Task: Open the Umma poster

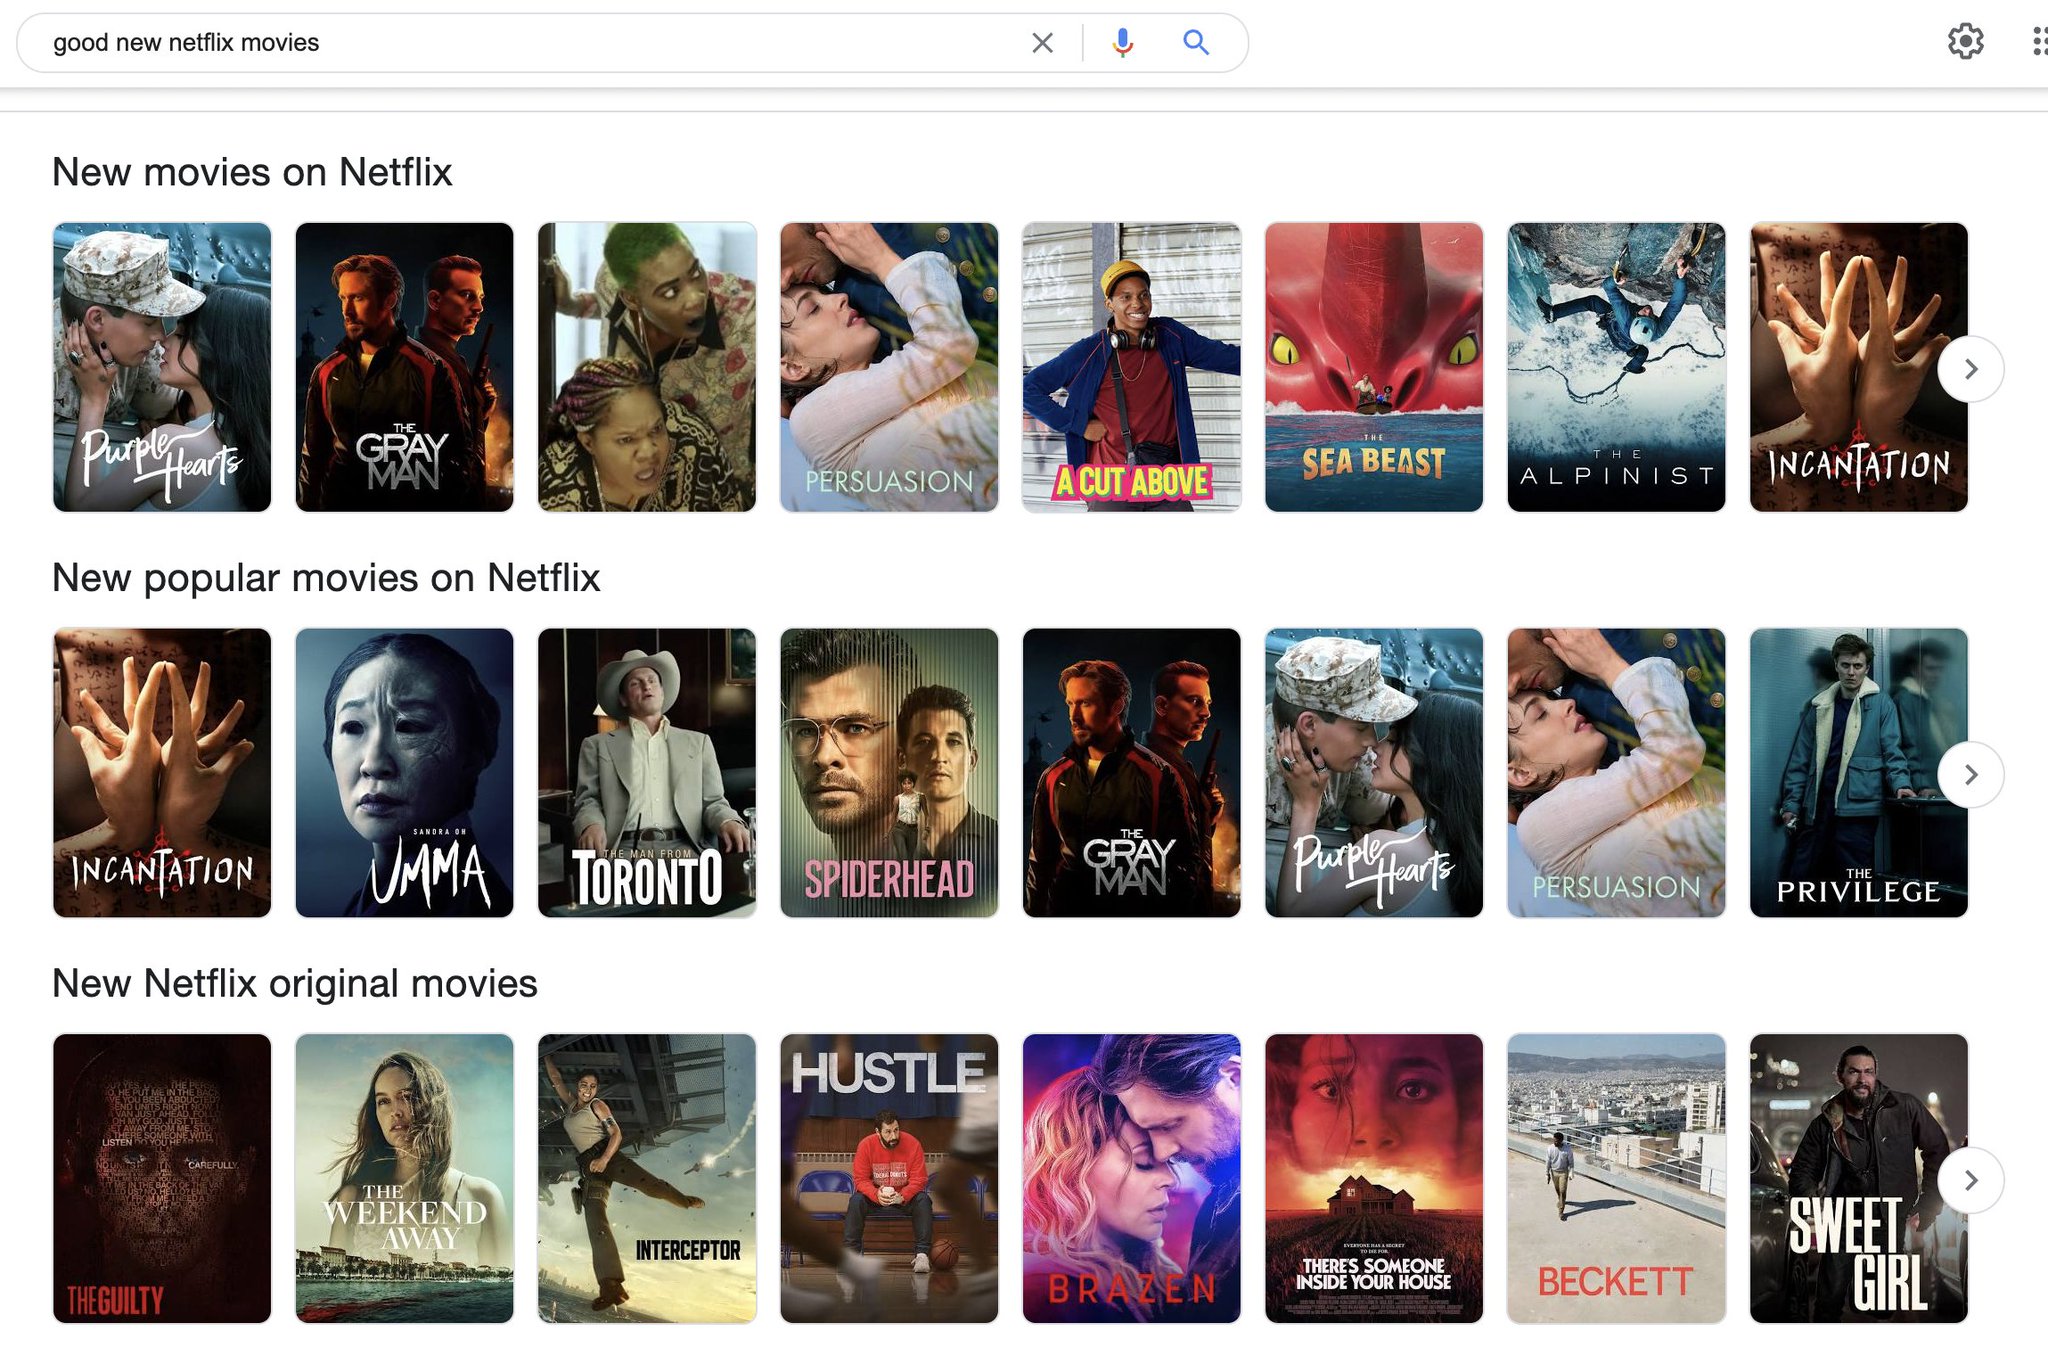Action: tap(404, 773)
